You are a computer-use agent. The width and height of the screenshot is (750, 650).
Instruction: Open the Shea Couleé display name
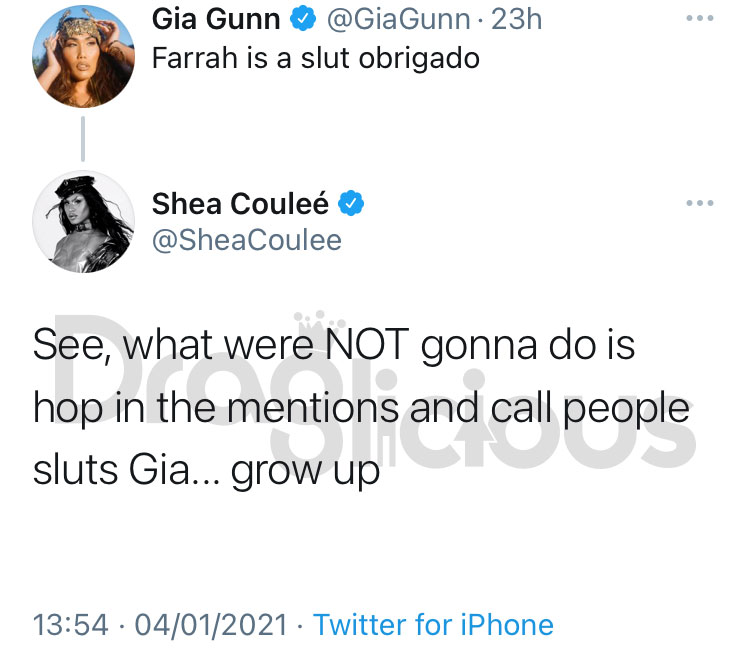click(x=240, y=204)
